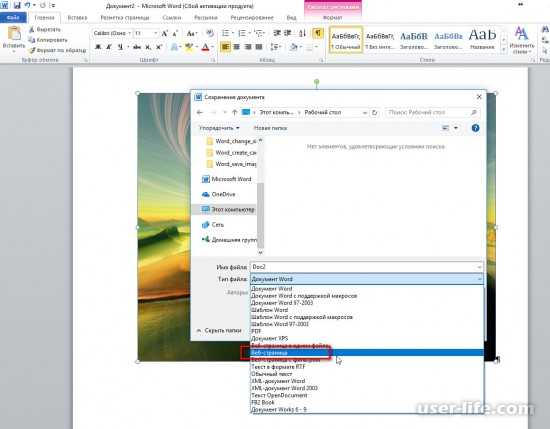Image resolution: width=550 pixels, height=429 pixels.
Task: Expand the file type combo box
Action: (x=367, y=279)
